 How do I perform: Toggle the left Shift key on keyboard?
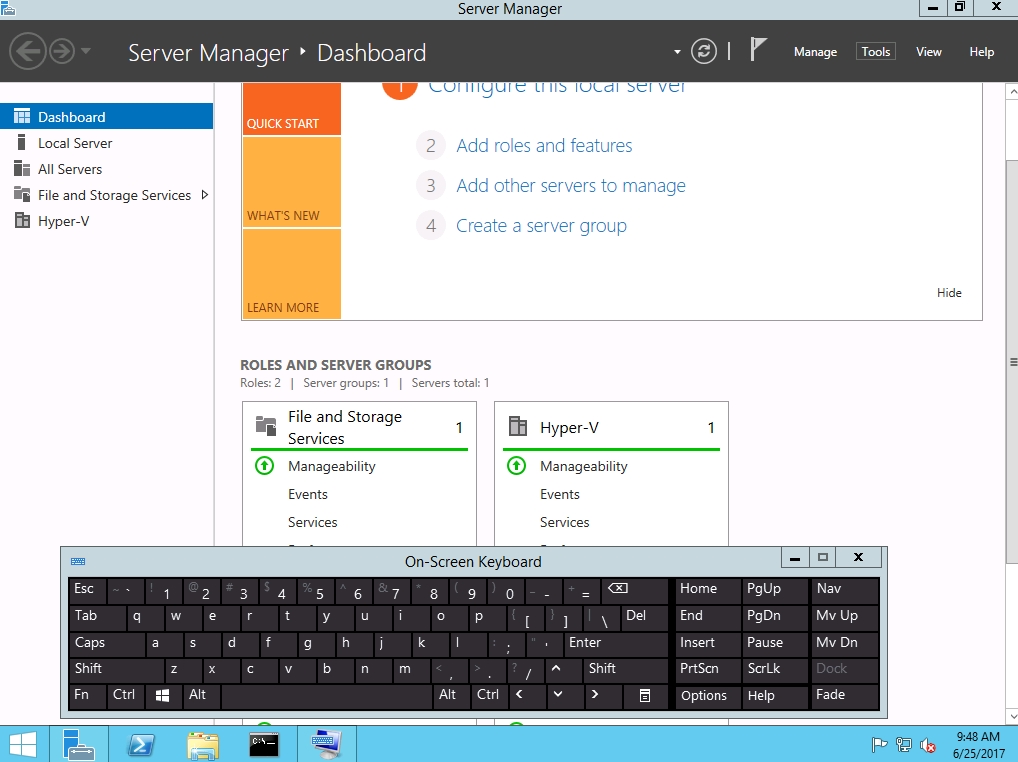pyautogui.click(x=114, y=669)
